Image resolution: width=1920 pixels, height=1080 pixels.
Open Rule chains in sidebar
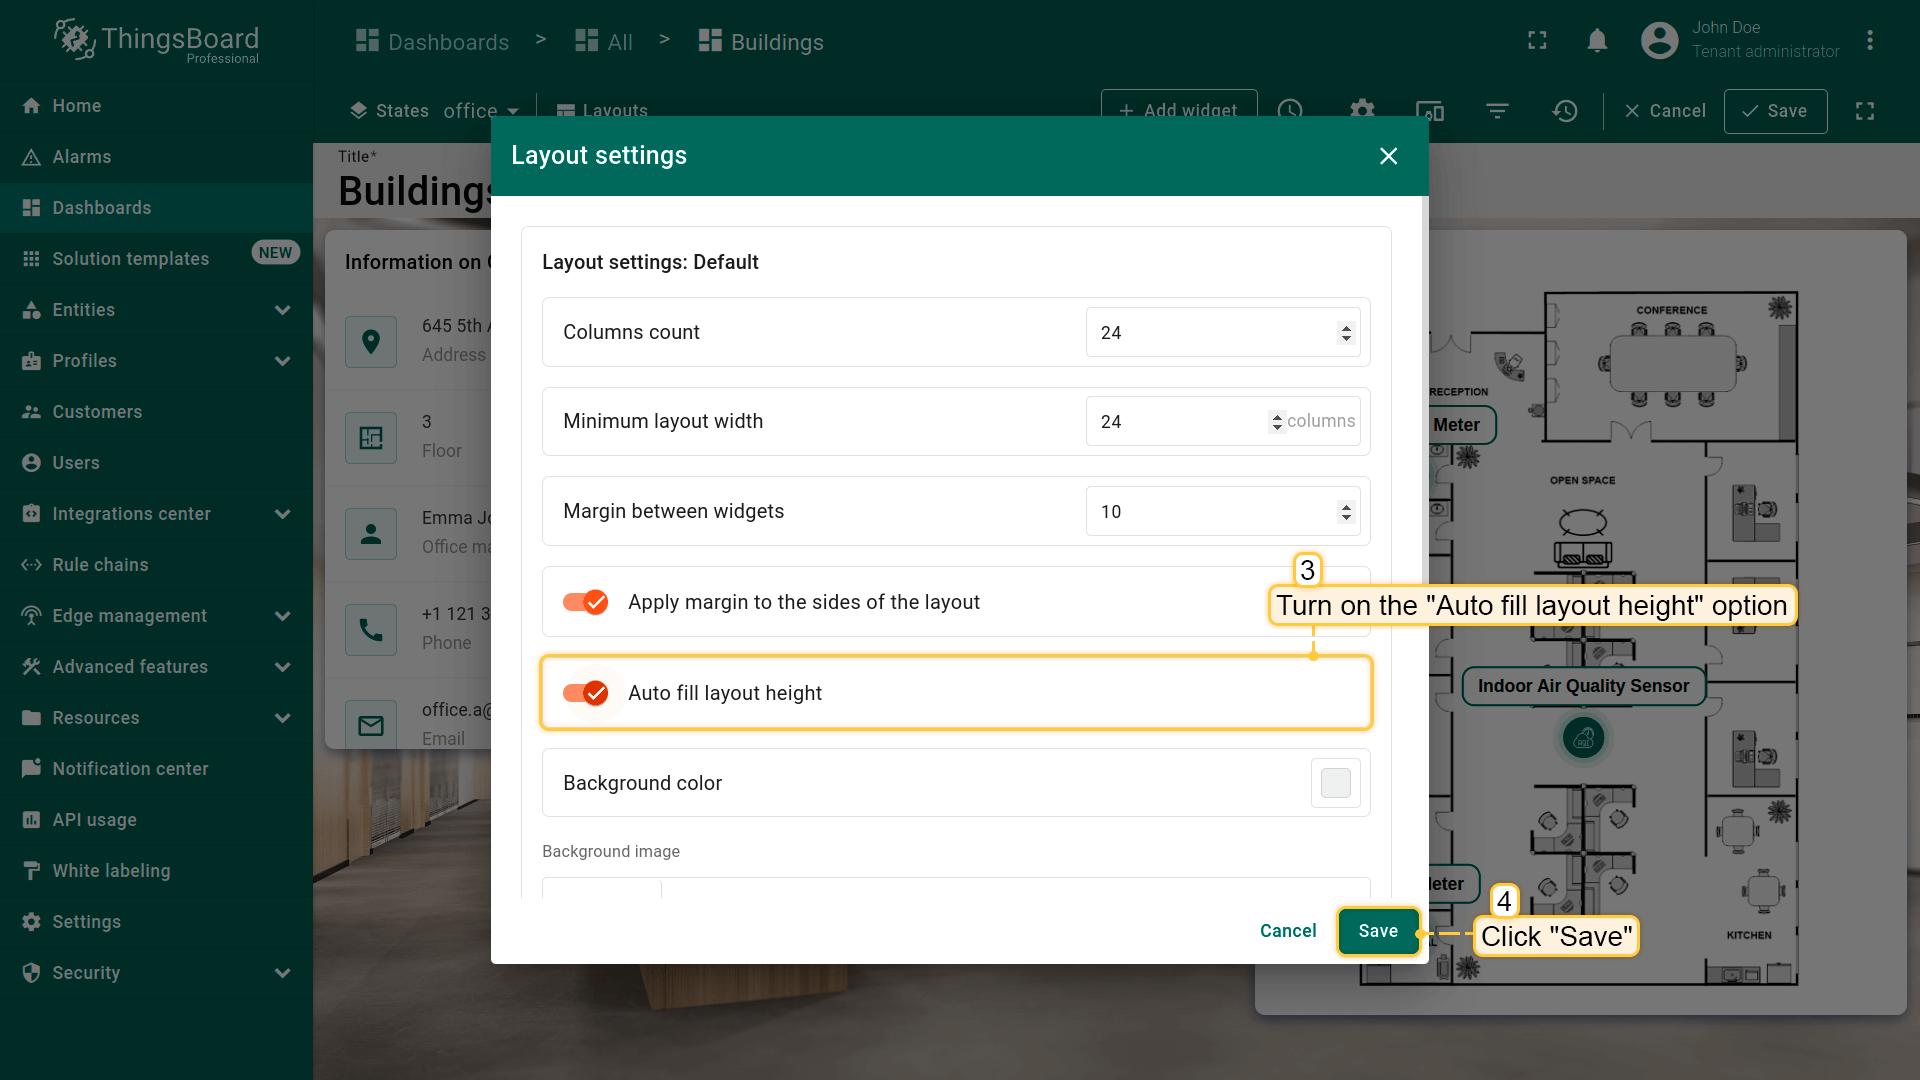pyautogui.click(x=100, y=565)
